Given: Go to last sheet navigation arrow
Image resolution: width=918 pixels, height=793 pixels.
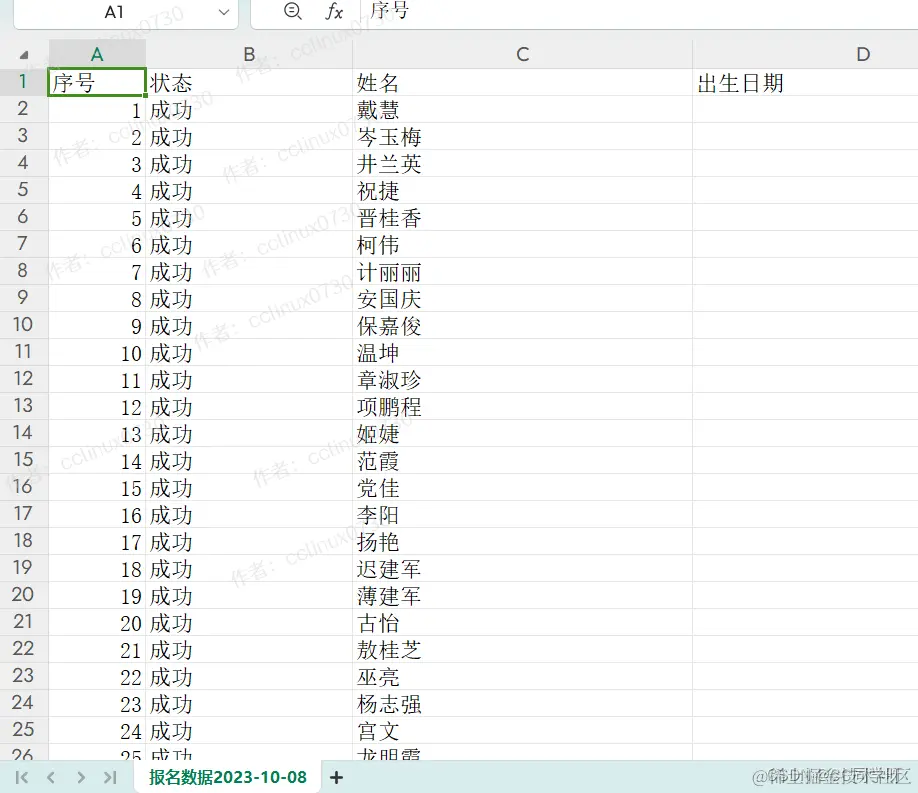Looking at the screenshot, I should pyautogui.click(x=110, y=777).
